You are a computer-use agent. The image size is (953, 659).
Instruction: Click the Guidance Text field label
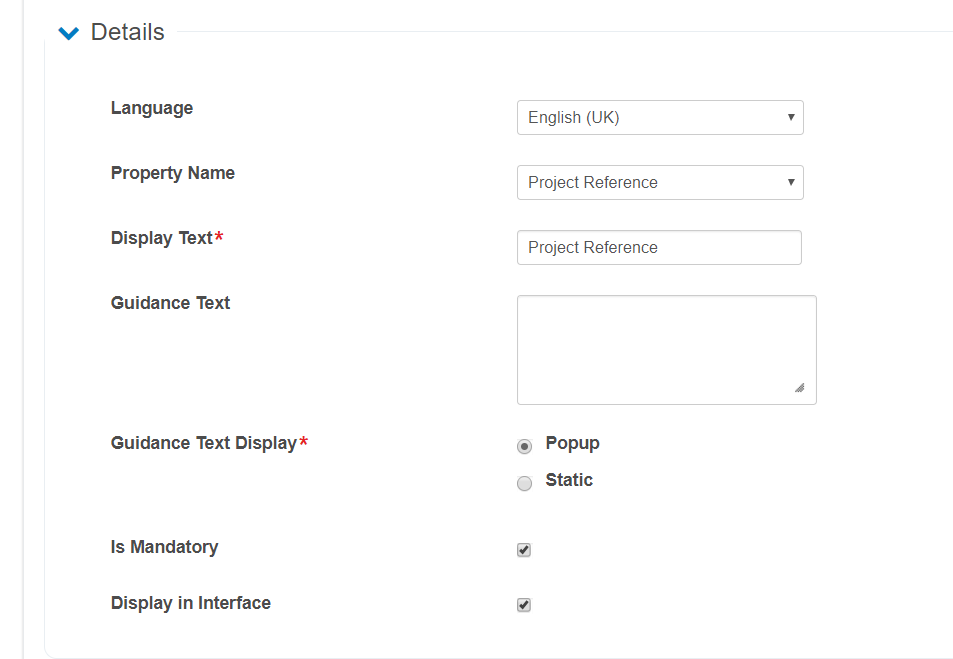click(x=170, y=303)
